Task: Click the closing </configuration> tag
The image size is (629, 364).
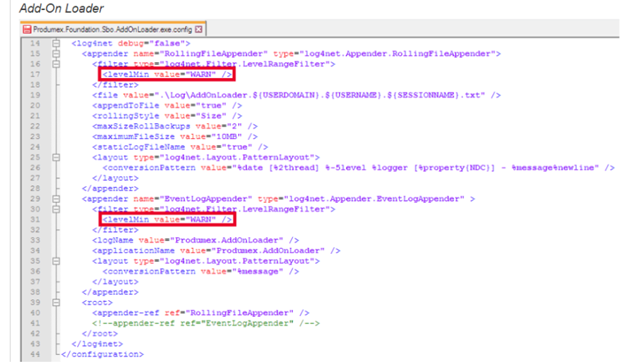Action: pyautogui.click(x=102, y=354)
